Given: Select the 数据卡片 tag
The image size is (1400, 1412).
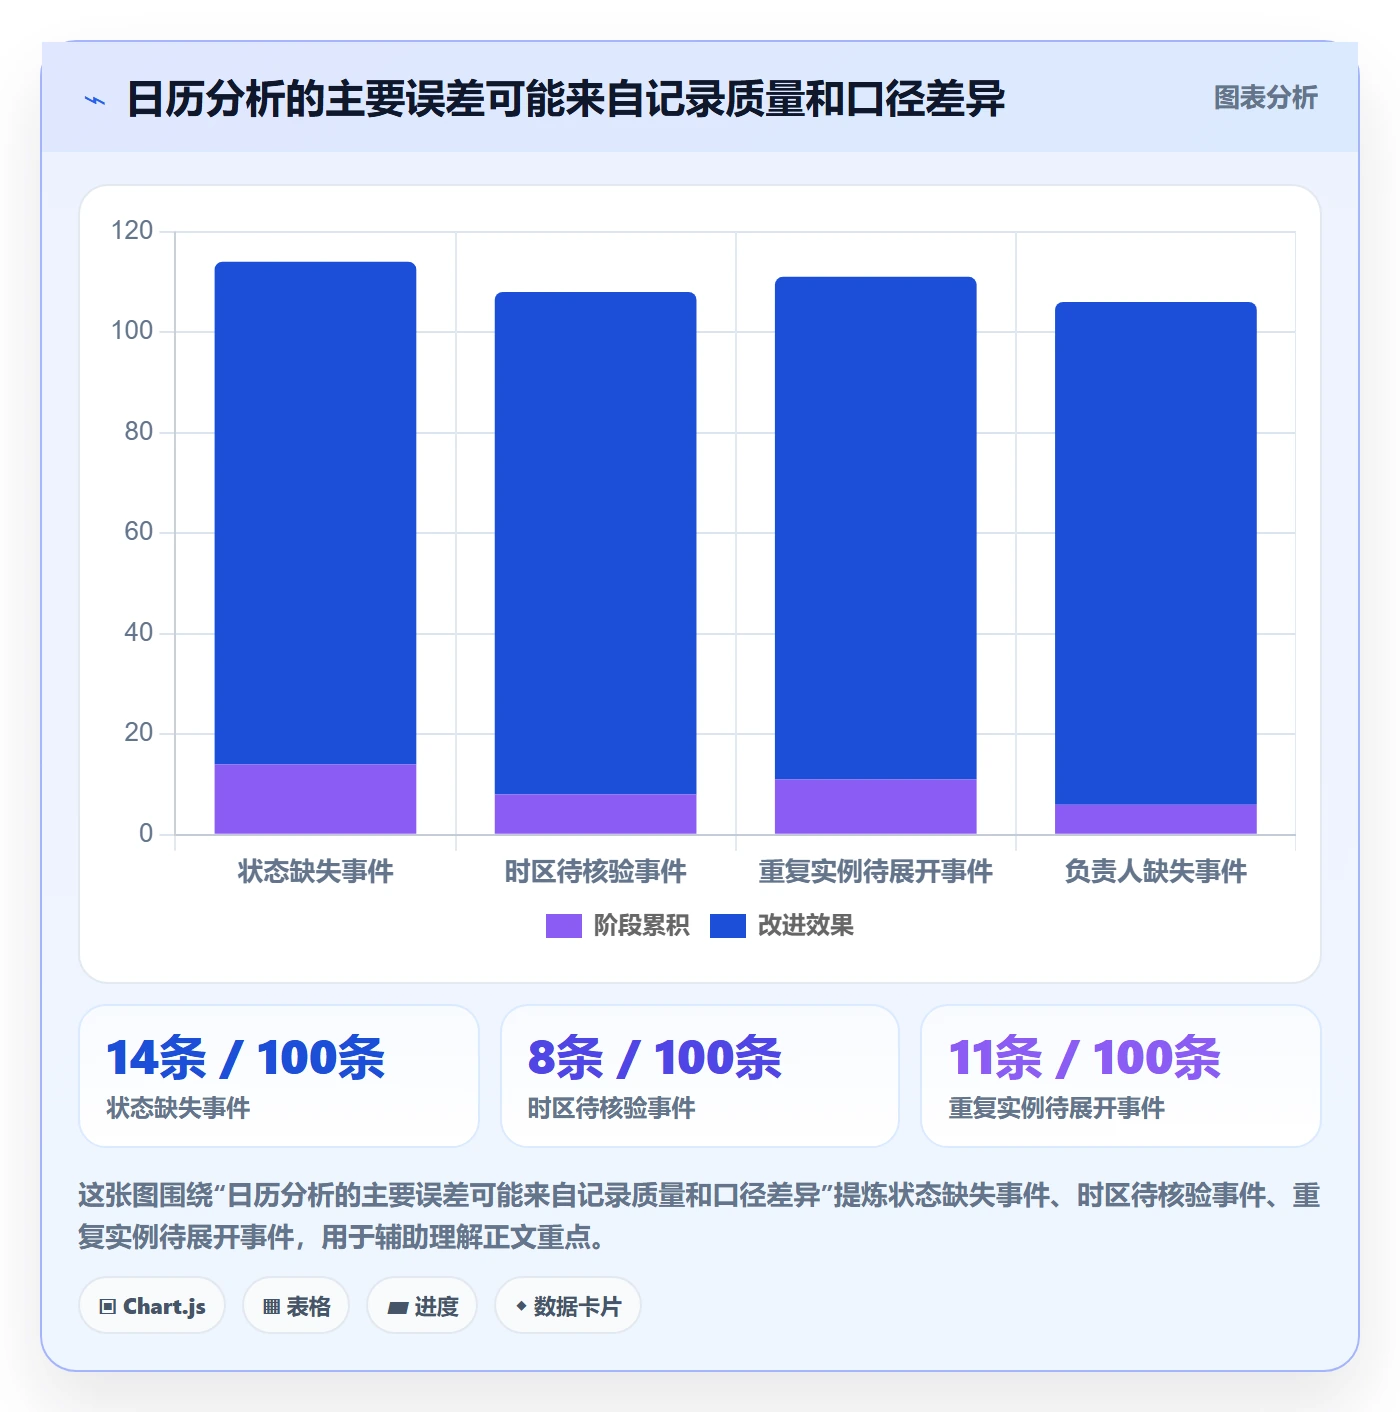Looking at the screenshot, I should pos(568,1306).
